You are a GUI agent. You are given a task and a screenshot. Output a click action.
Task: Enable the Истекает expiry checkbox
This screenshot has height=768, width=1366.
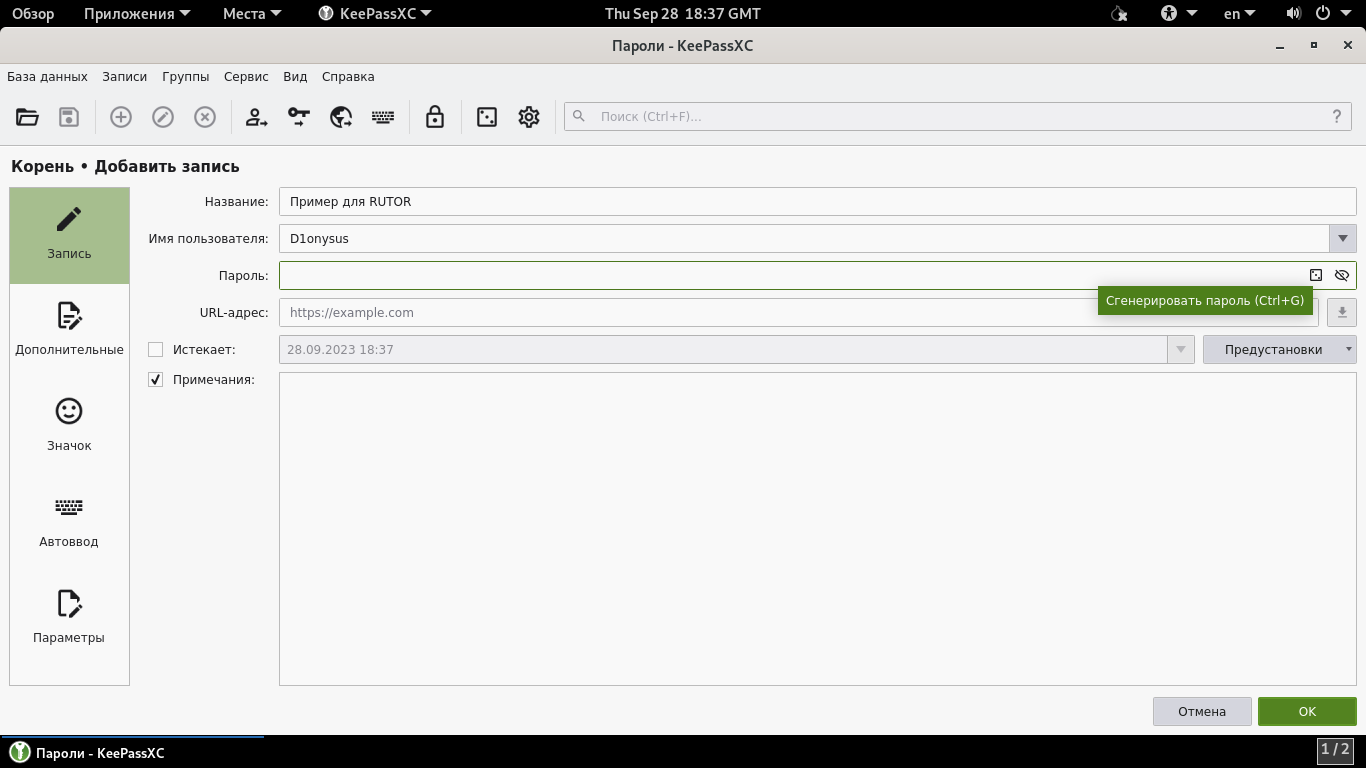[x=155, y=350]
